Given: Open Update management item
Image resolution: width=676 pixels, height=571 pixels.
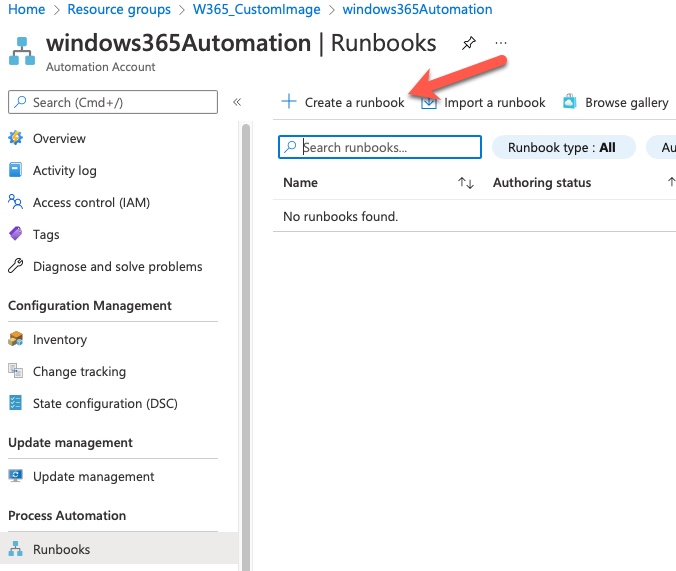Looking at the screenshot, I should [93, 476].
